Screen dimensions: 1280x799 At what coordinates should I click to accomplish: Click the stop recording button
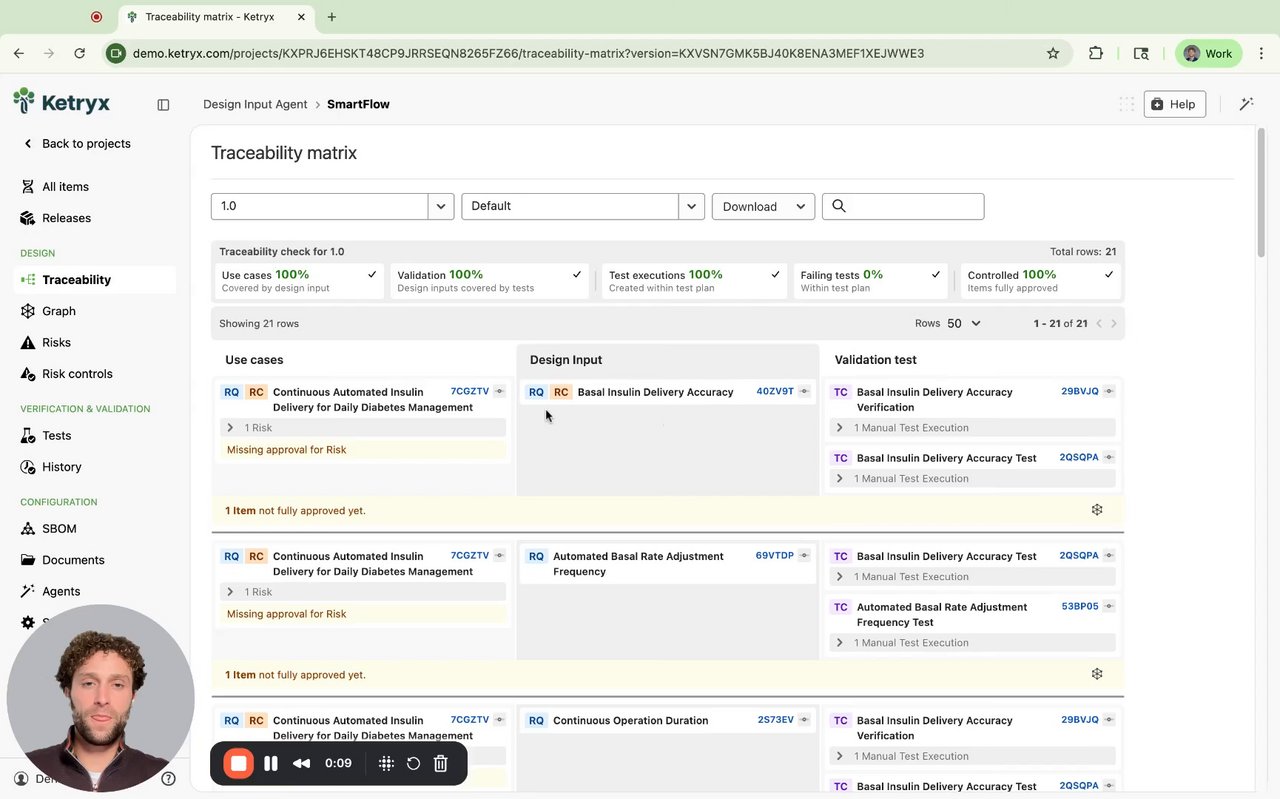pos(239,763)
